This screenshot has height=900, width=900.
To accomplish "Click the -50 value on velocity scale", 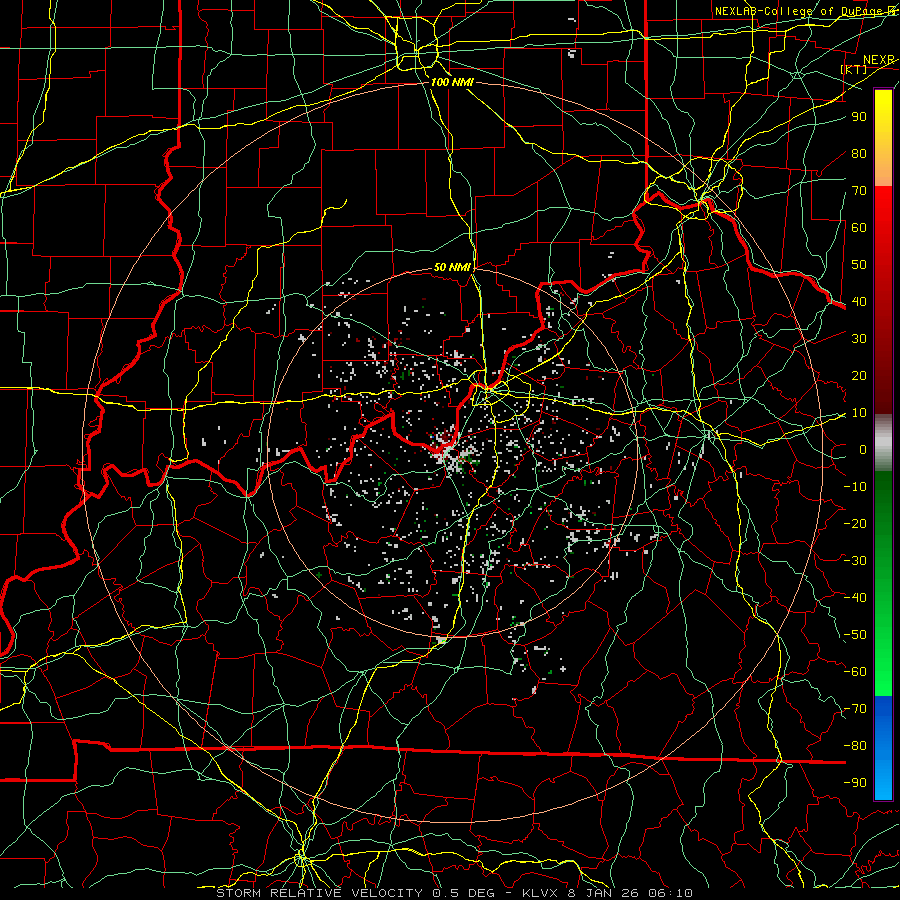I will (855, 635).
